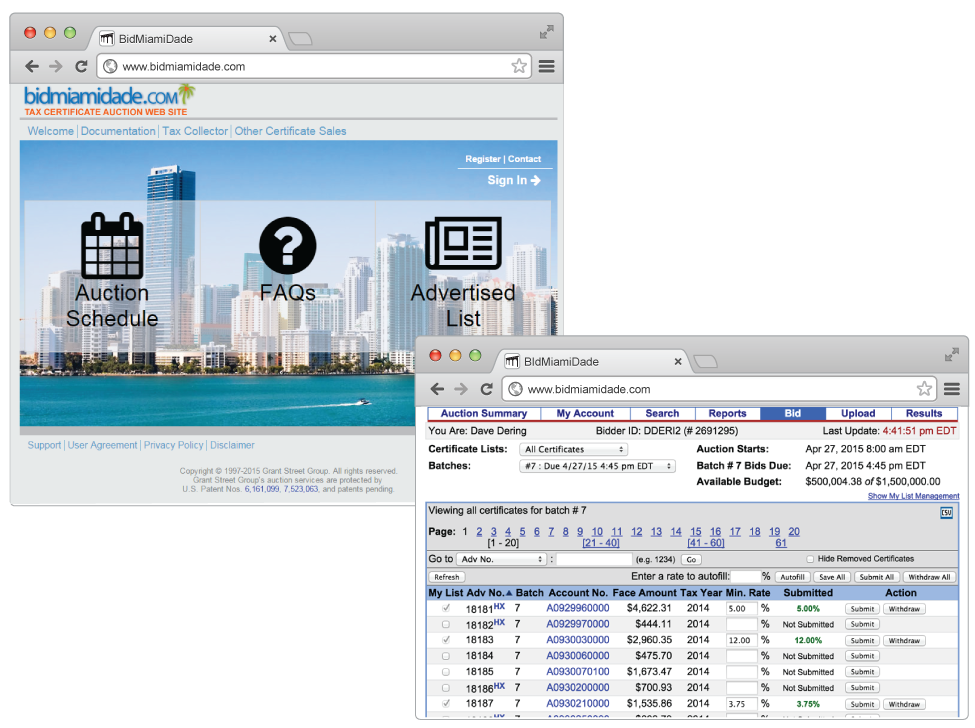This screenshot has width=975, height=728.
Task: Close BidMiamiDade tab in back window
Action: tap(272, 39)
